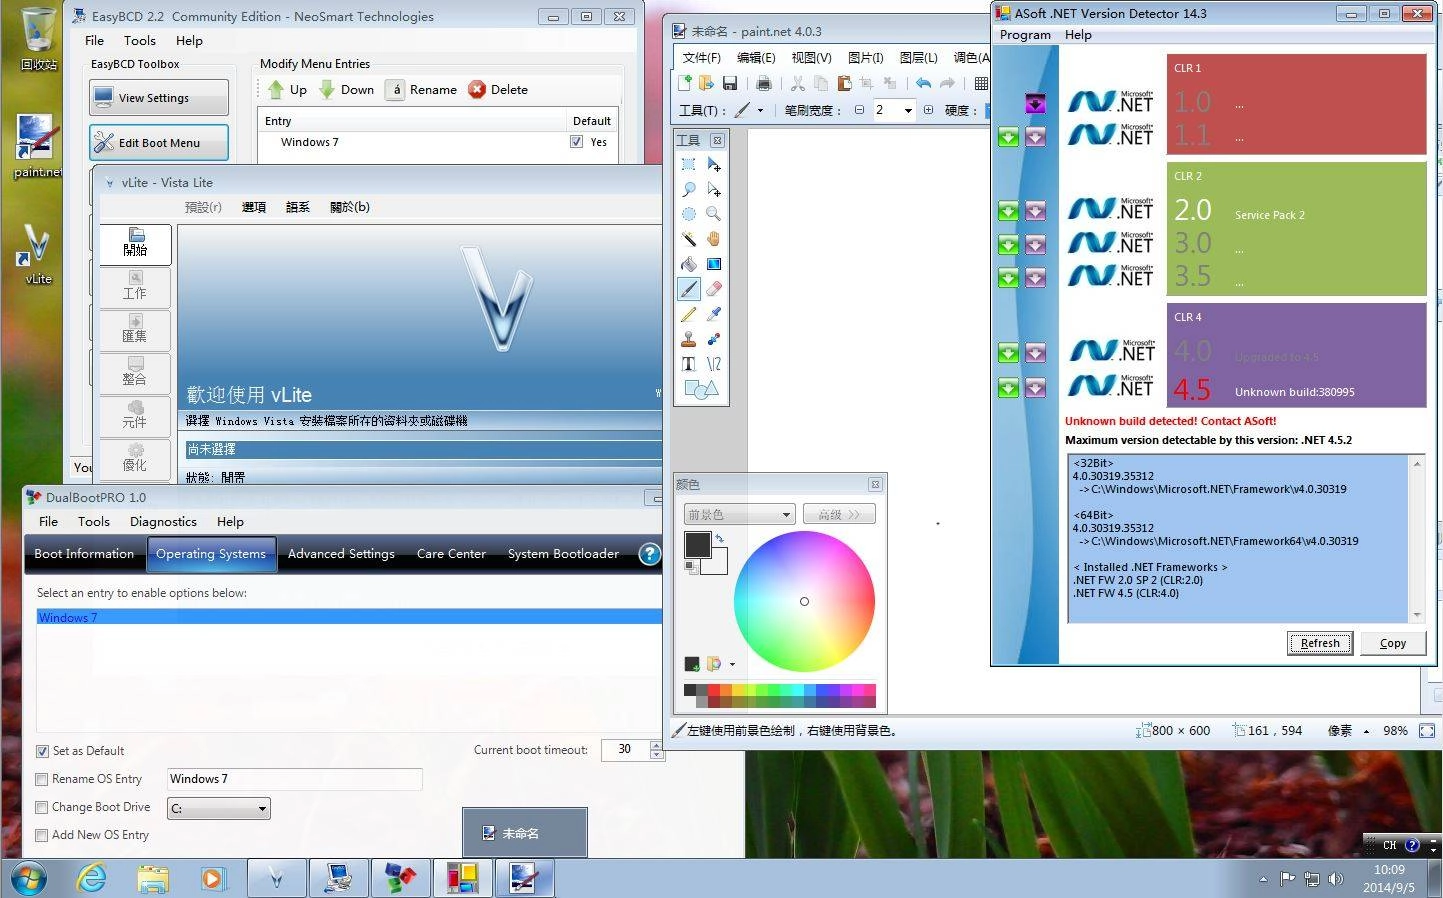Select the Paintbrush tool in toolbox
The height and width of the screenshot is (898, 1443).
pos(688,289)
